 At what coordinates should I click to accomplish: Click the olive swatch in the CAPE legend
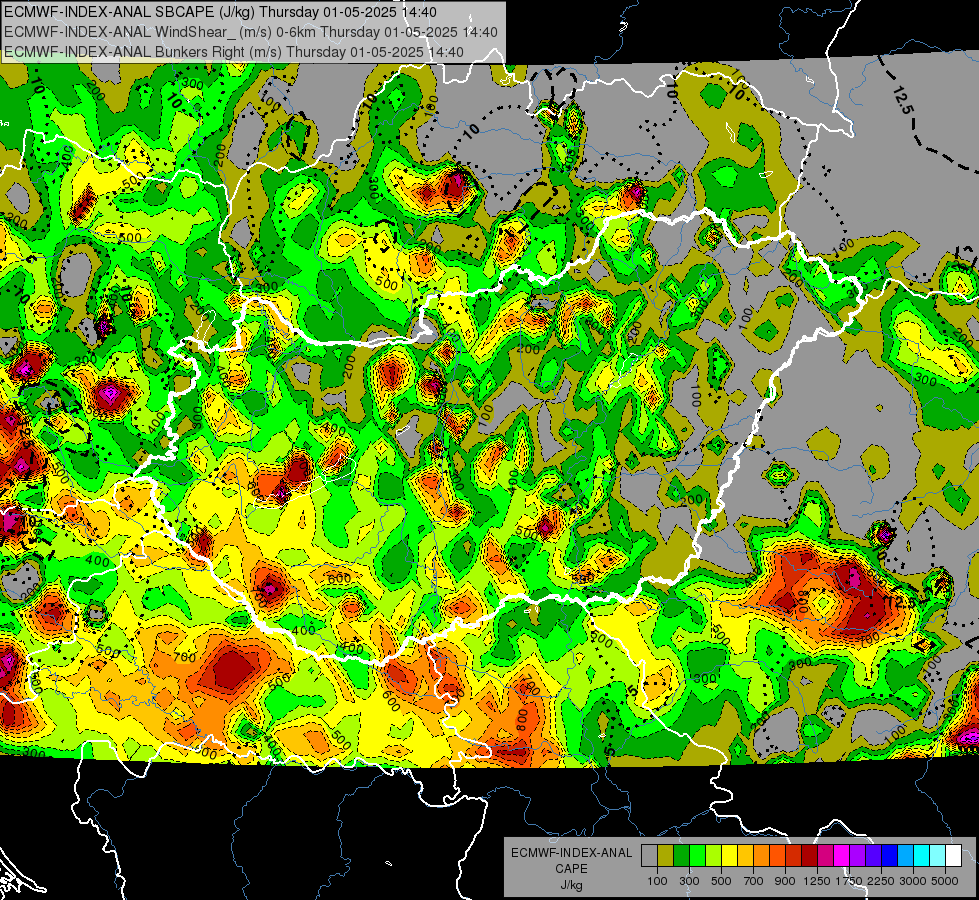point(665,856)
